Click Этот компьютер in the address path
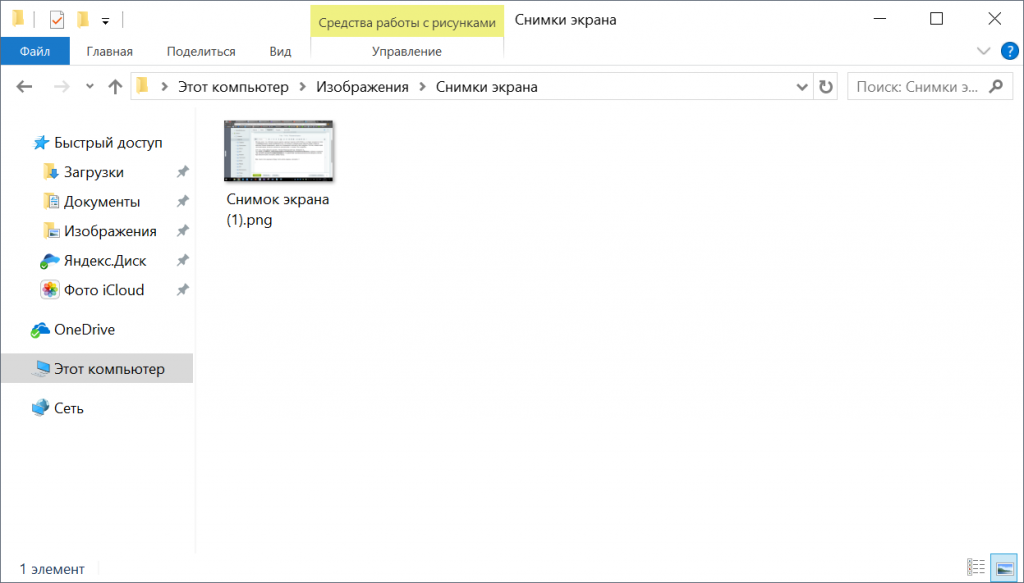 (x=233, y=87)
